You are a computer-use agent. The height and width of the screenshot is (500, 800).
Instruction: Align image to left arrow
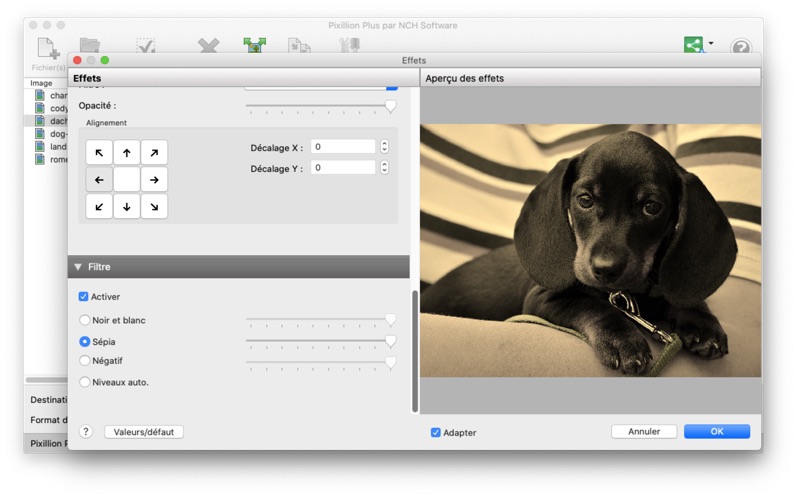click(x=99, y=180)
